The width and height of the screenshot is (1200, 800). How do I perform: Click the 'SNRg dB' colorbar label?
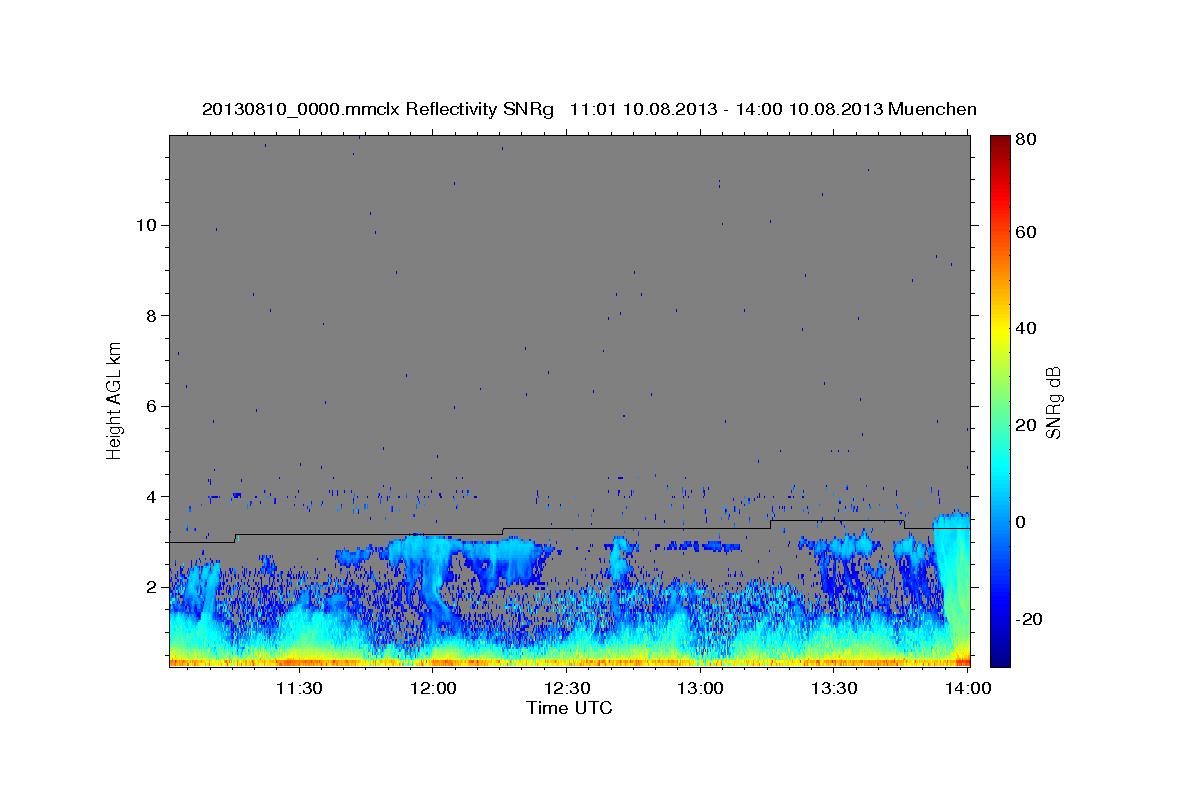point(1053,402)
